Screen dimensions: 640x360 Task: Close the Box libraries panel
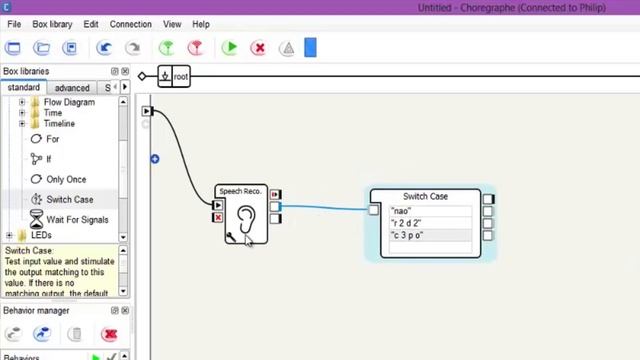125,71
